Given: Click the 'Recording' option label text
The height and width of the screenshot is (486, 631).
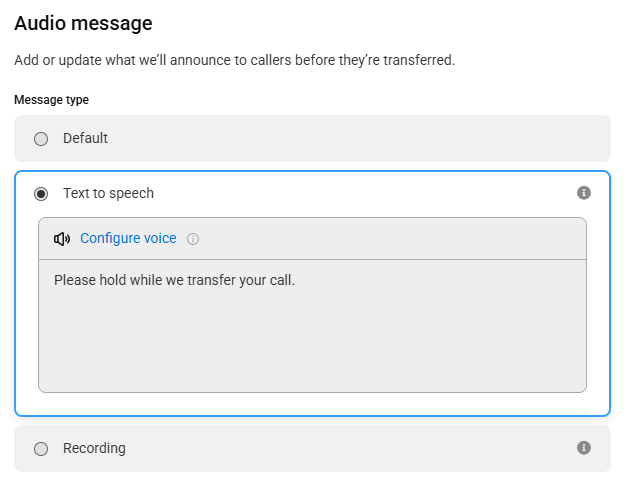Looking at the screenshot, I should [94, 448].
